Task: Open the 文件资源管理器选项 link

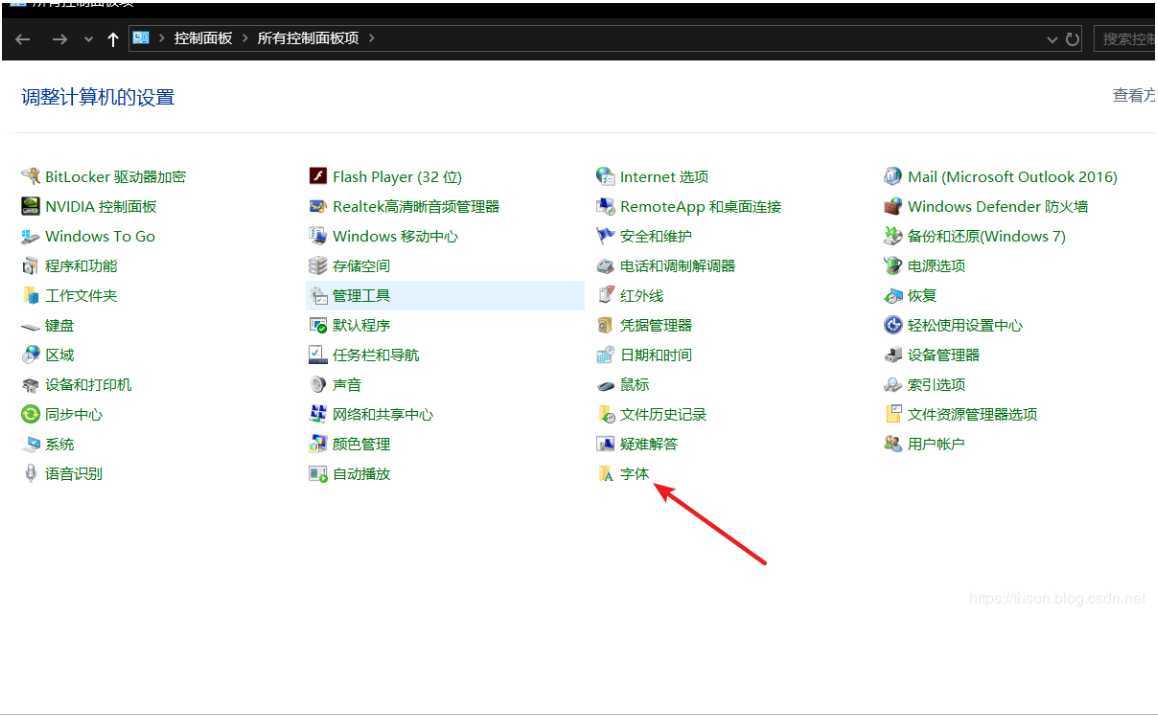Action: tap(972, 414)
